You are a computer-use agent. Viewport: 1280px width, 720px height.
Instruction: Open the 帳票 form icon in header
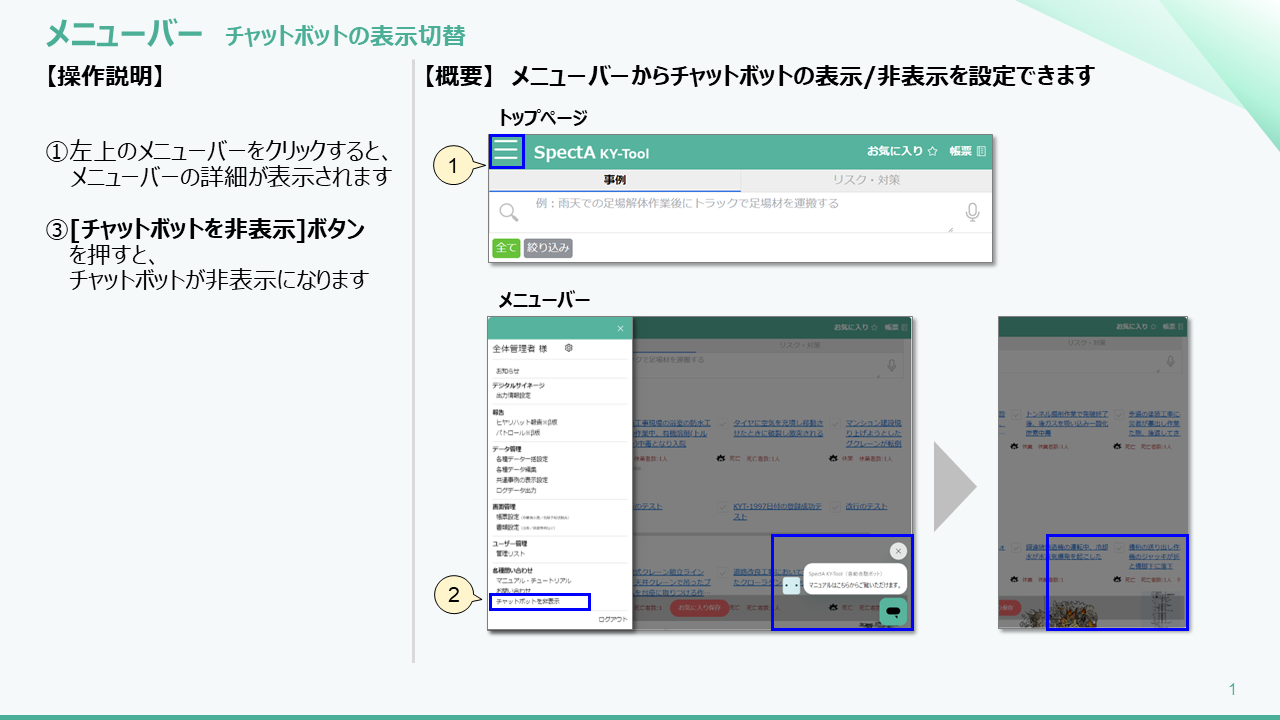[980, 152]
